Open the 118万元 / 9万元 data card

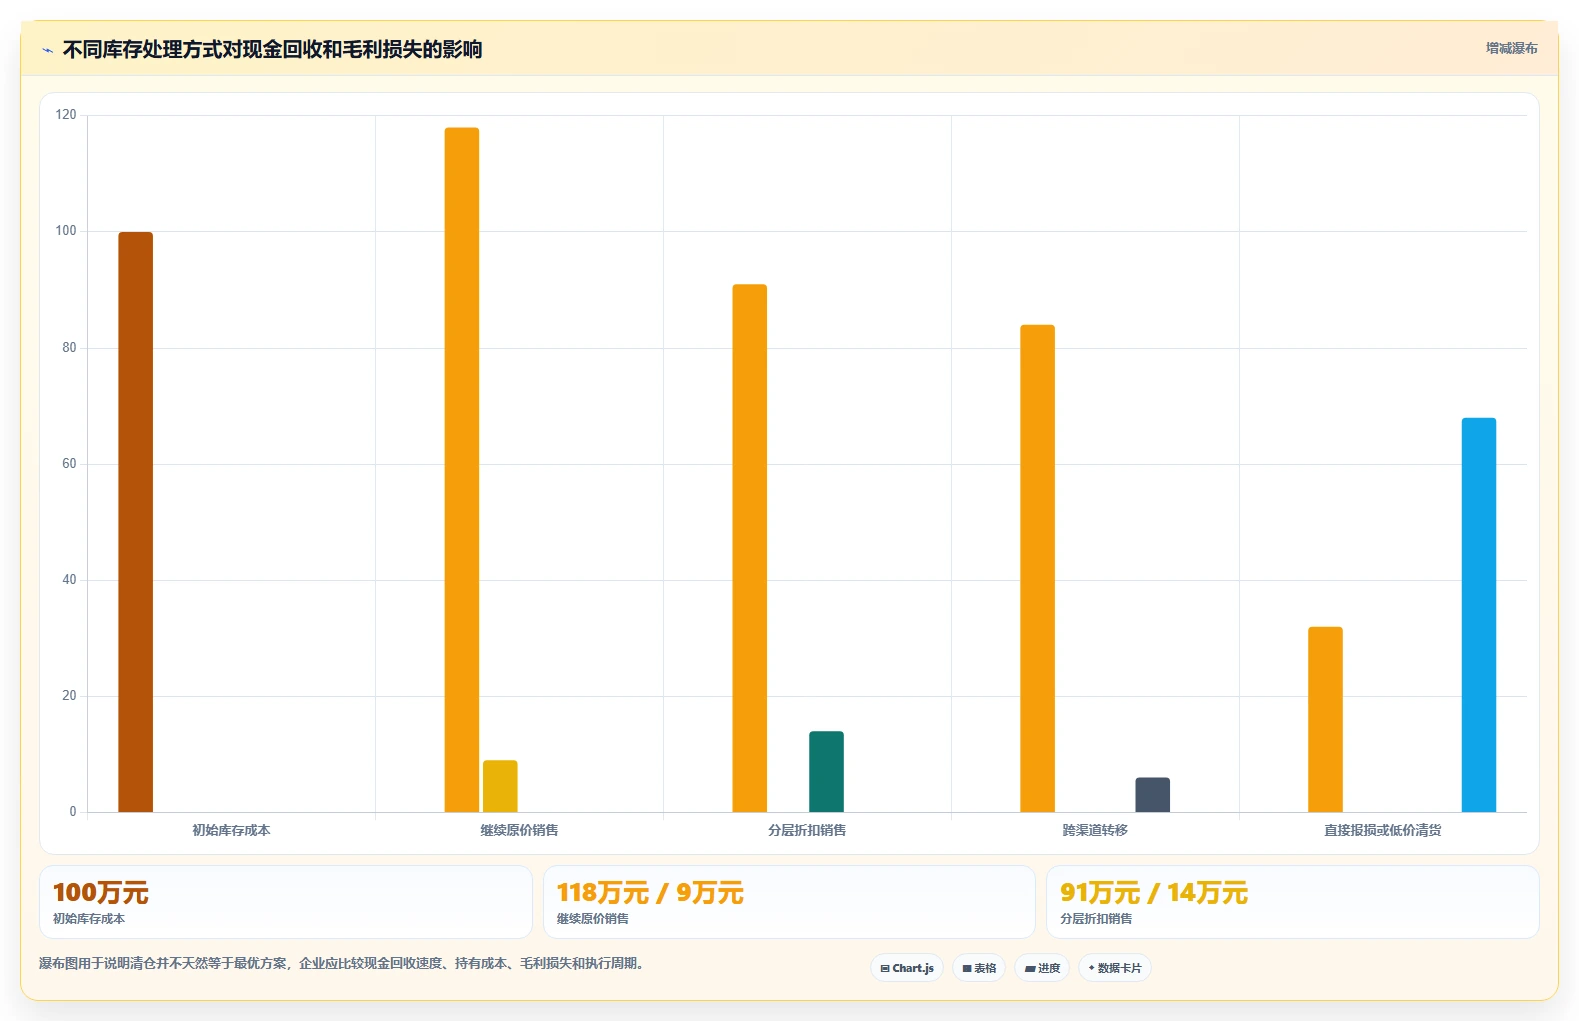(789, 902)
